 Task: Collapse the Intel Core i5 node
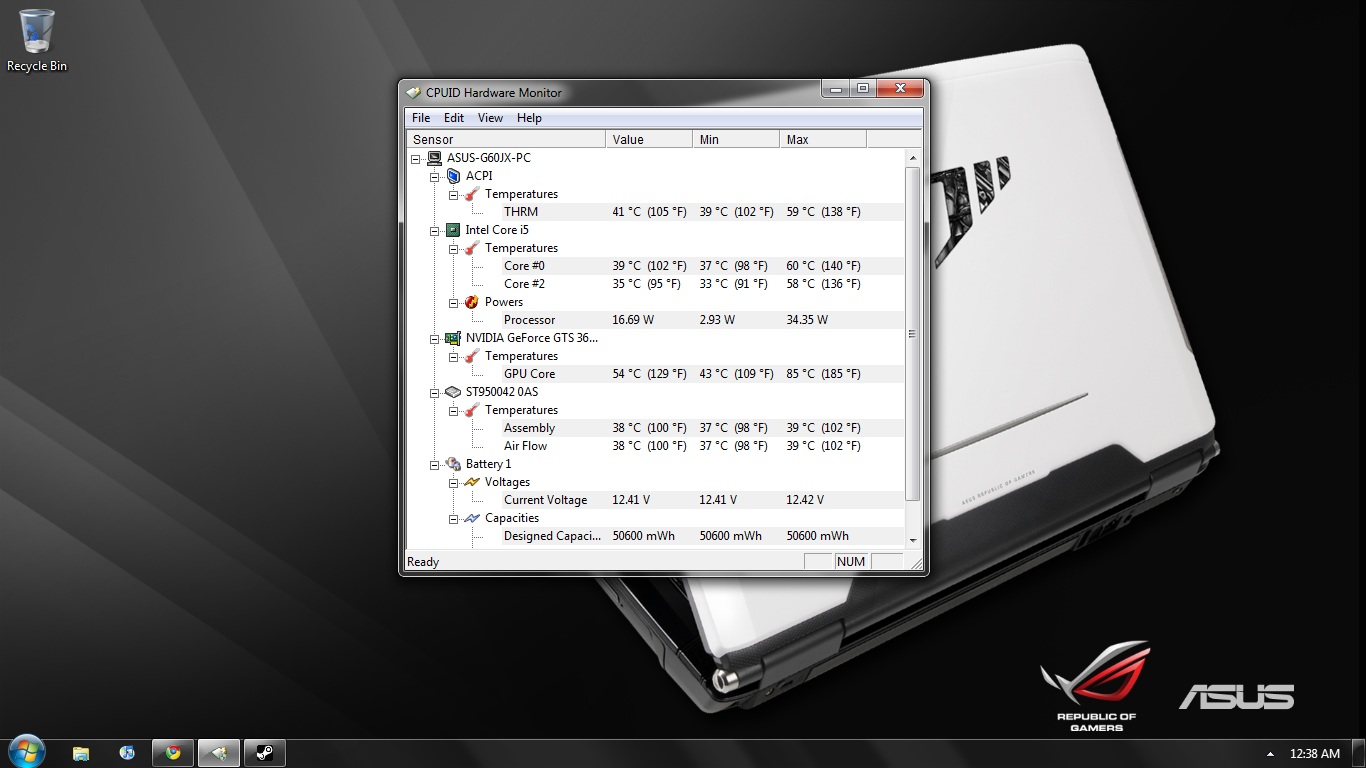(x=435, y=230)
